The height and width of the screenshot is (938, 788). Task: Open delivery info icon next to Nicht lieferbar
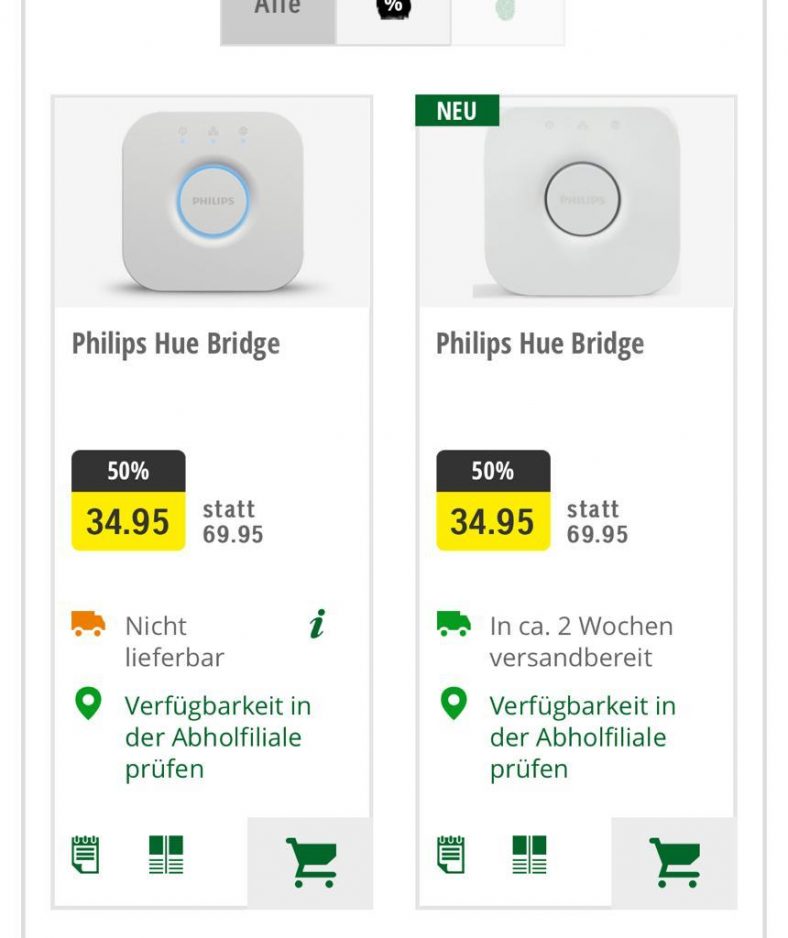pos(317,626)
